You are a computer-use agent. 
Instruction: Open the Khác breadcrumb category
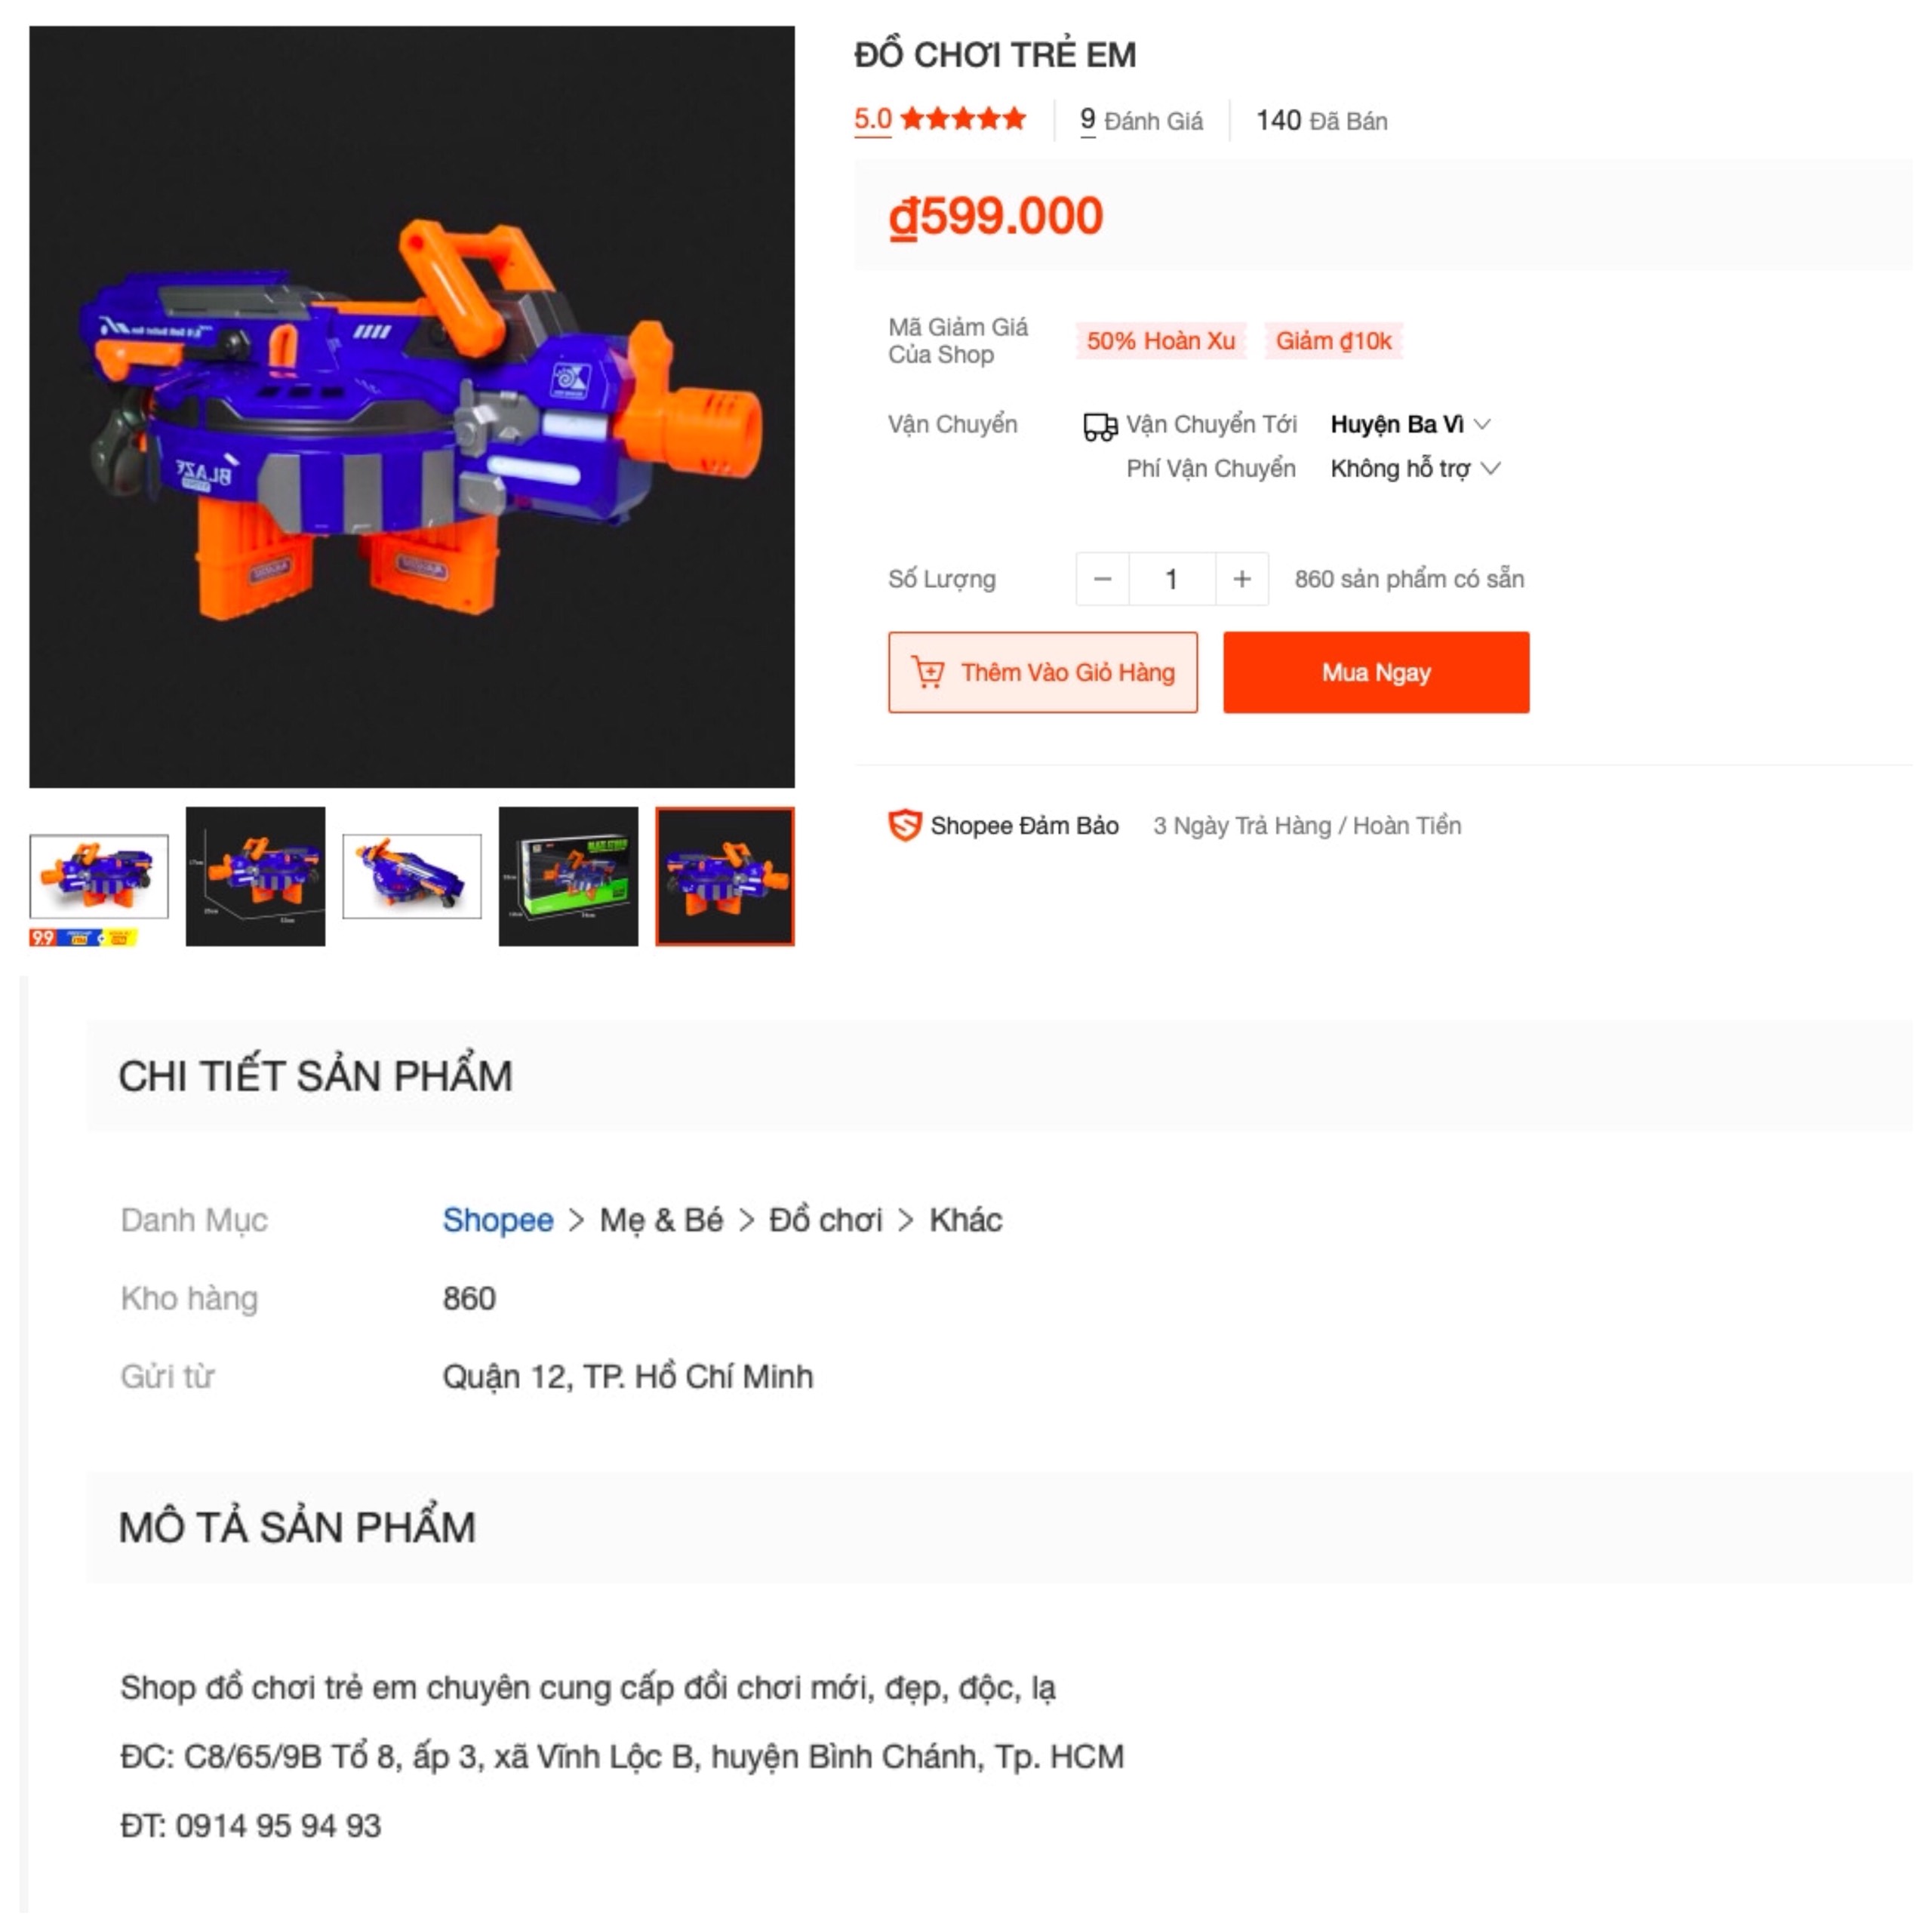tap(965, 1220)
